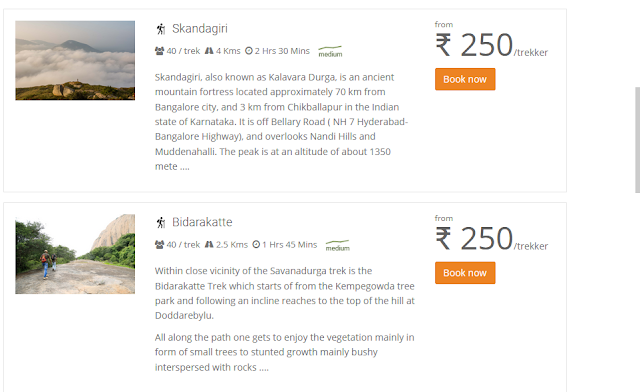Click the clock icon next to 2 Hrs 30 Mins
The width and height of the screenshot is (640, 392).
point(249,51)
